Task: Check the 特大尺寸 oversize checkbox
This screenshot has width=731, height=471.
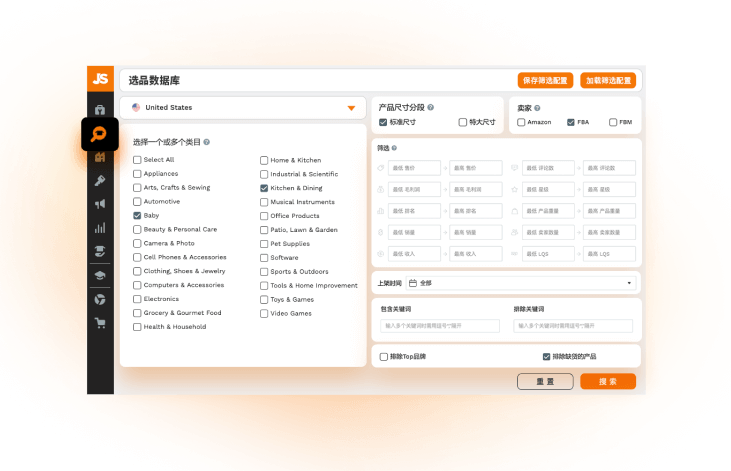Action: tap(462, 122)
